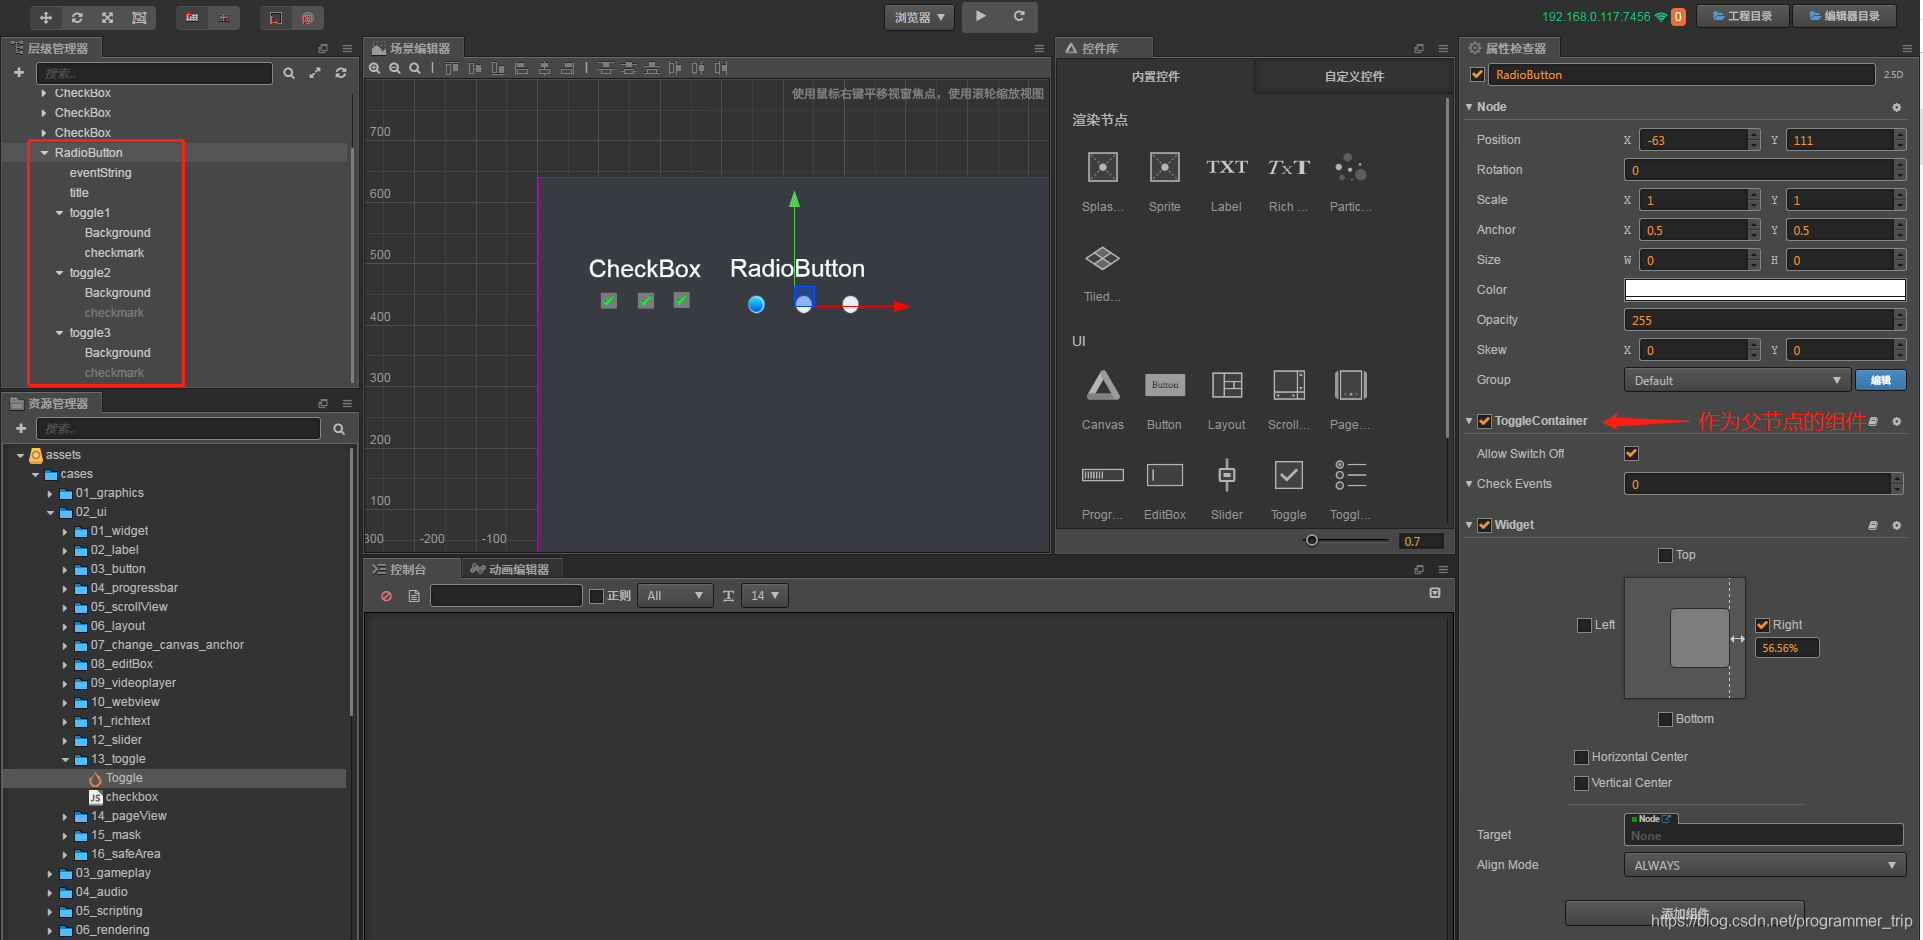Click the Refresh preview button
This screenshot has height=940, width=1923.
point(1019,16)
